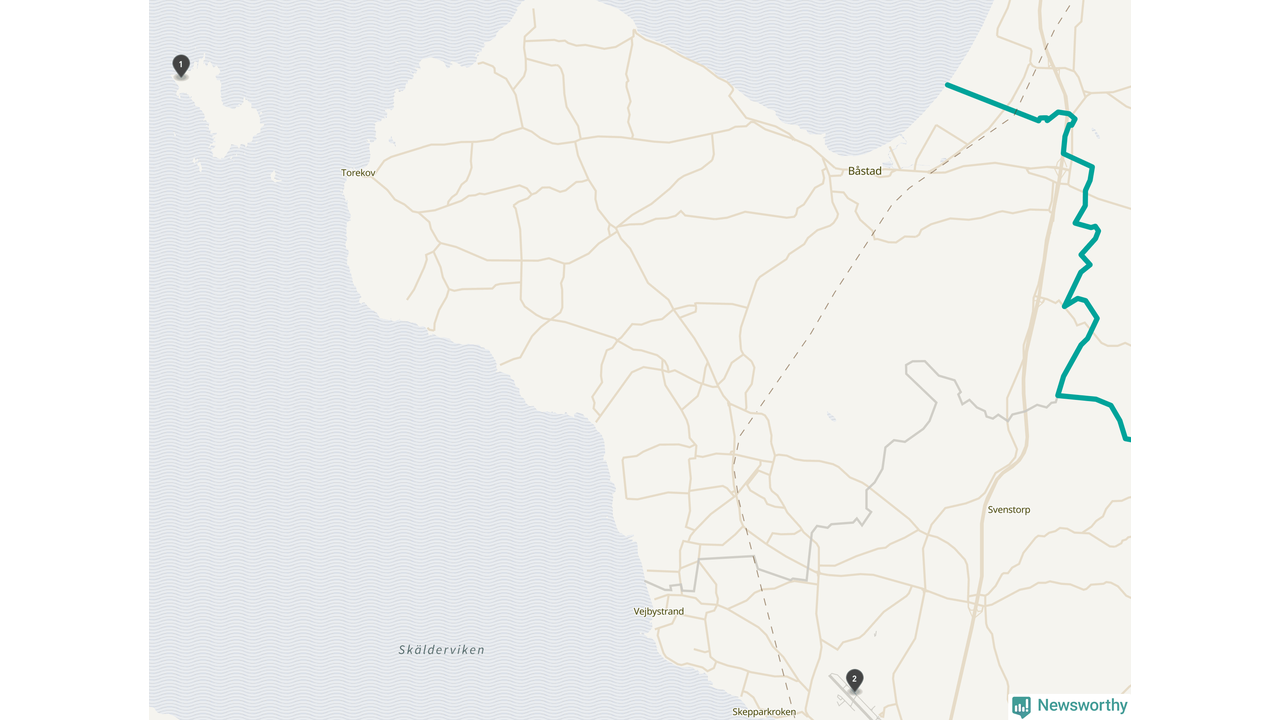Select the Svenstorp place label
Viewport: 1280px width, 720px height.
point(1008,510)
